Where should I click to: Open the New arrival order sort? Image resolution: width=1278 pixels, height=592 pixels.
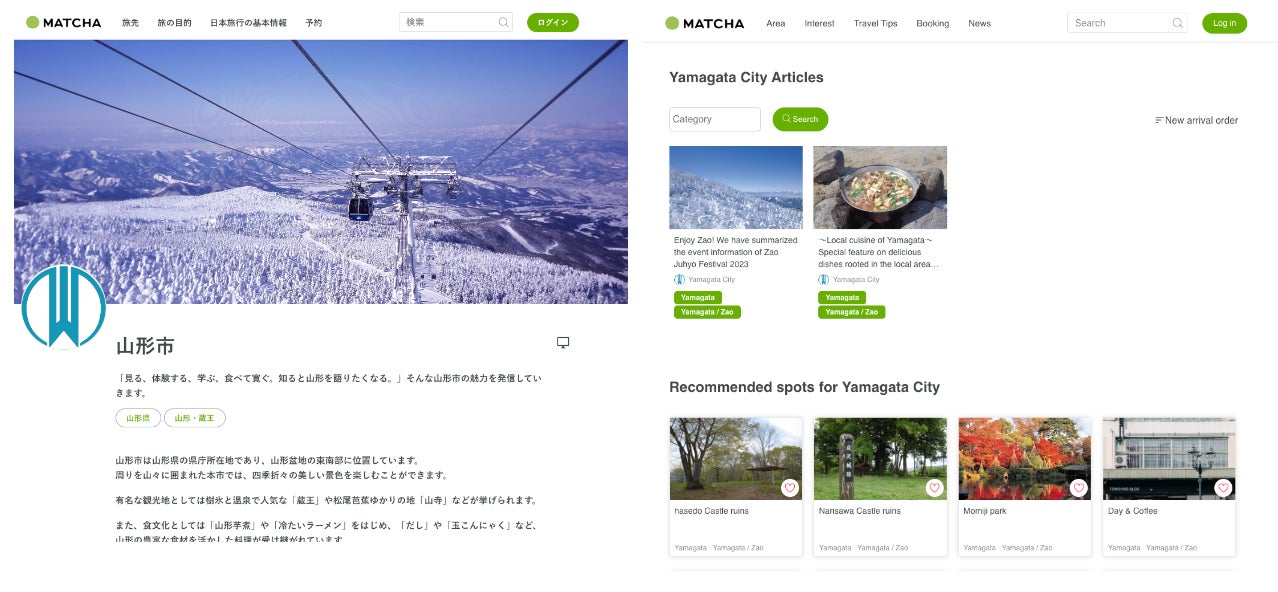(1196, 120)
